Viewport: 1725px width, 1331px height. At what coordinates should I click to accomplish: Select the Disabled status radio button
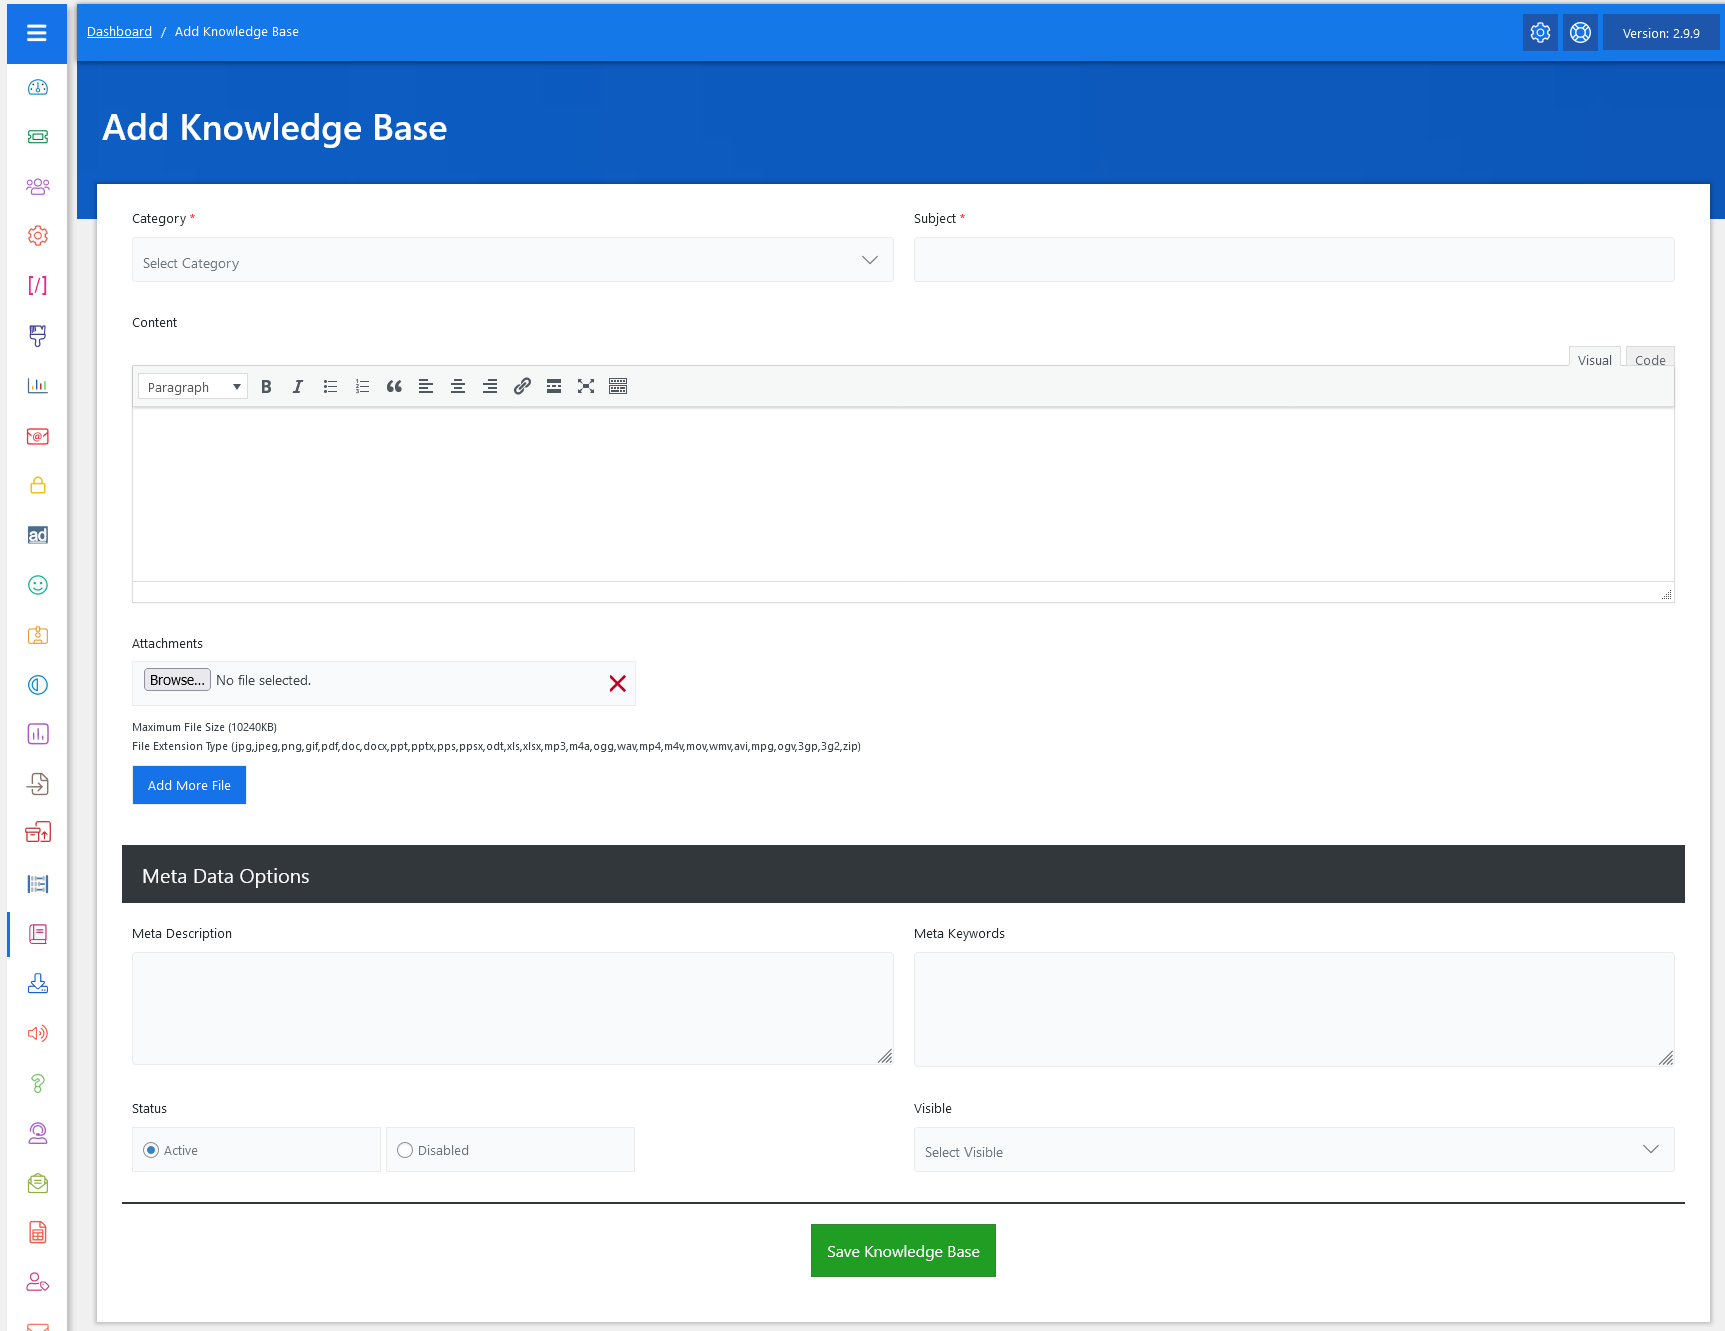(x=405, y=1150)
